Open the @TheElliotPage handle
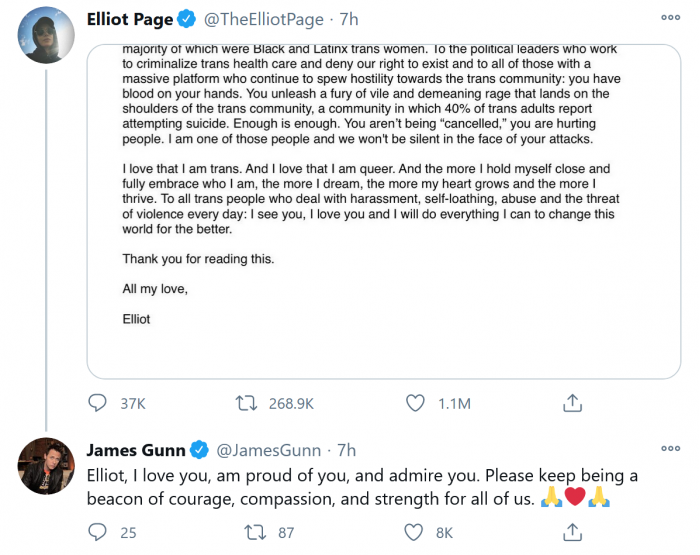The width and height of the screenshot is (700, 555). (x=266, y=18)
